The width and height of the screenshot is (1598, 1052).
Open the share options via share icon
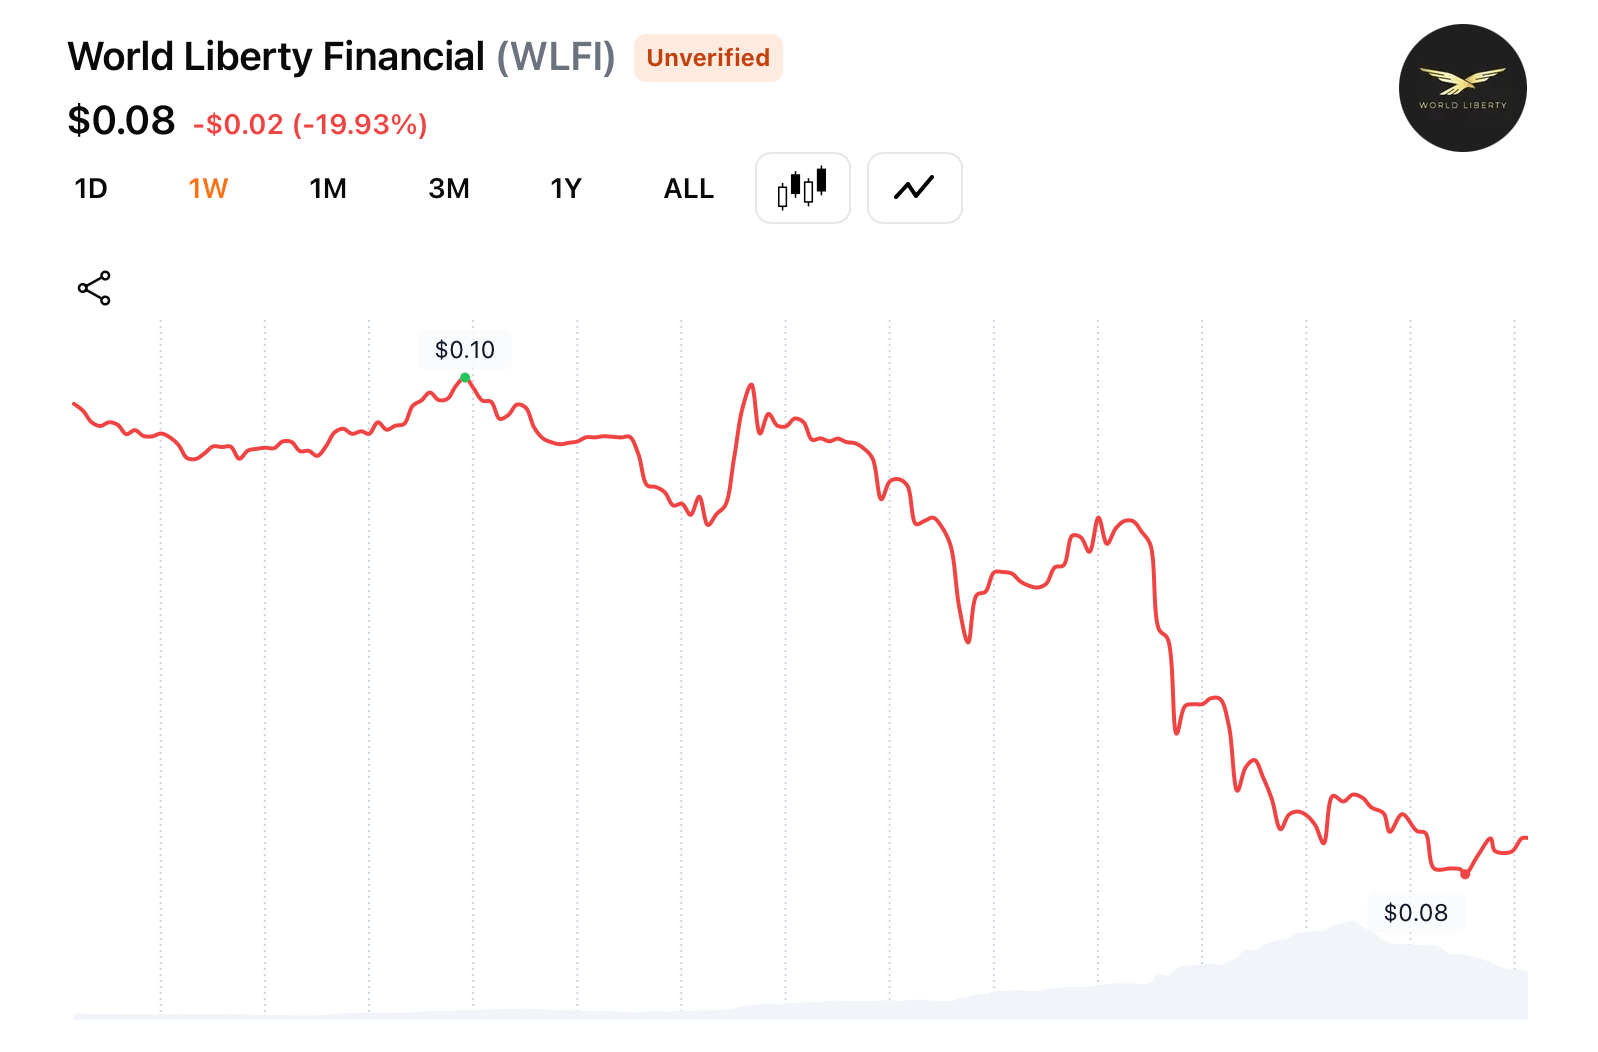[x=92, y=287]
